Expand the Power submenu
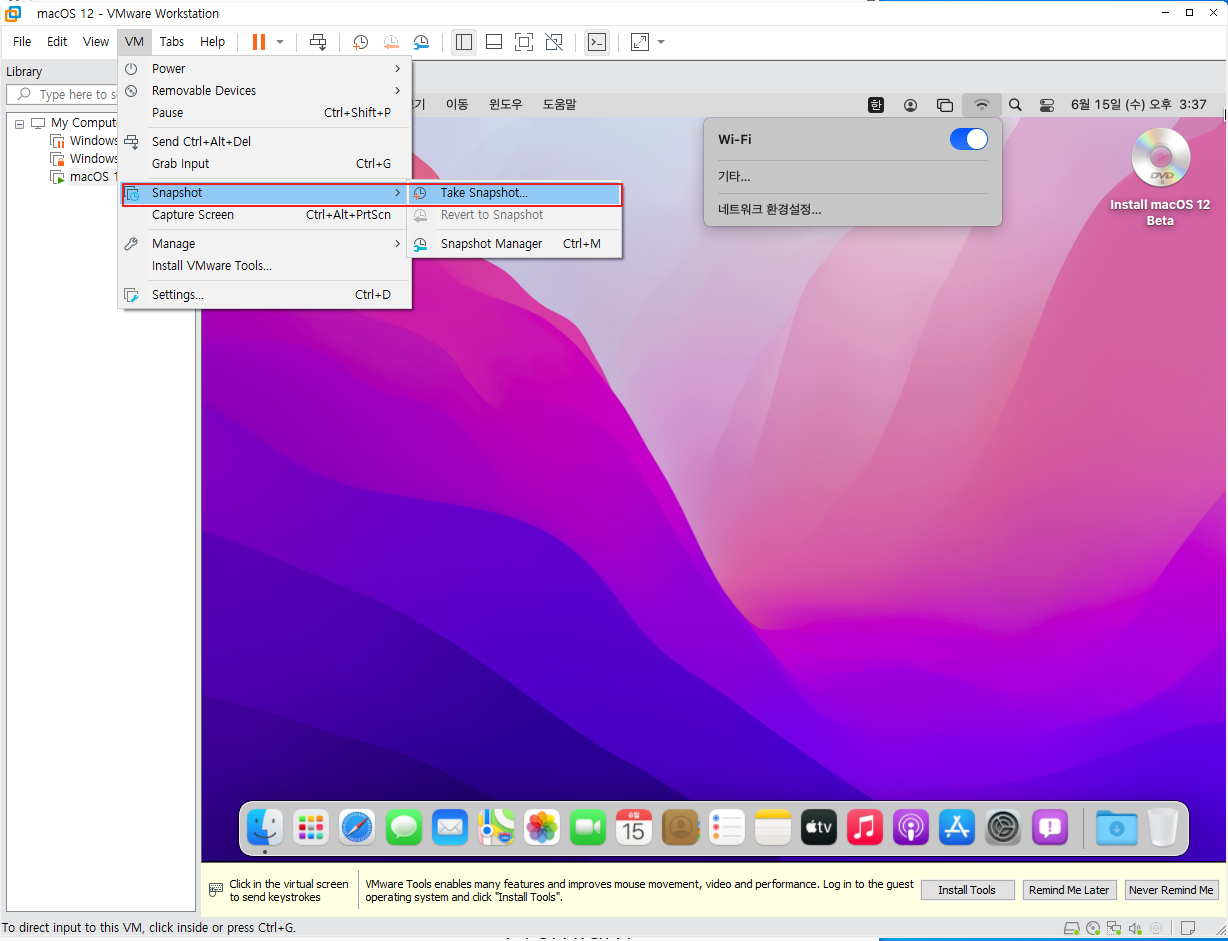The width and height of the screenshot is (1228, 941). (265, 69)
